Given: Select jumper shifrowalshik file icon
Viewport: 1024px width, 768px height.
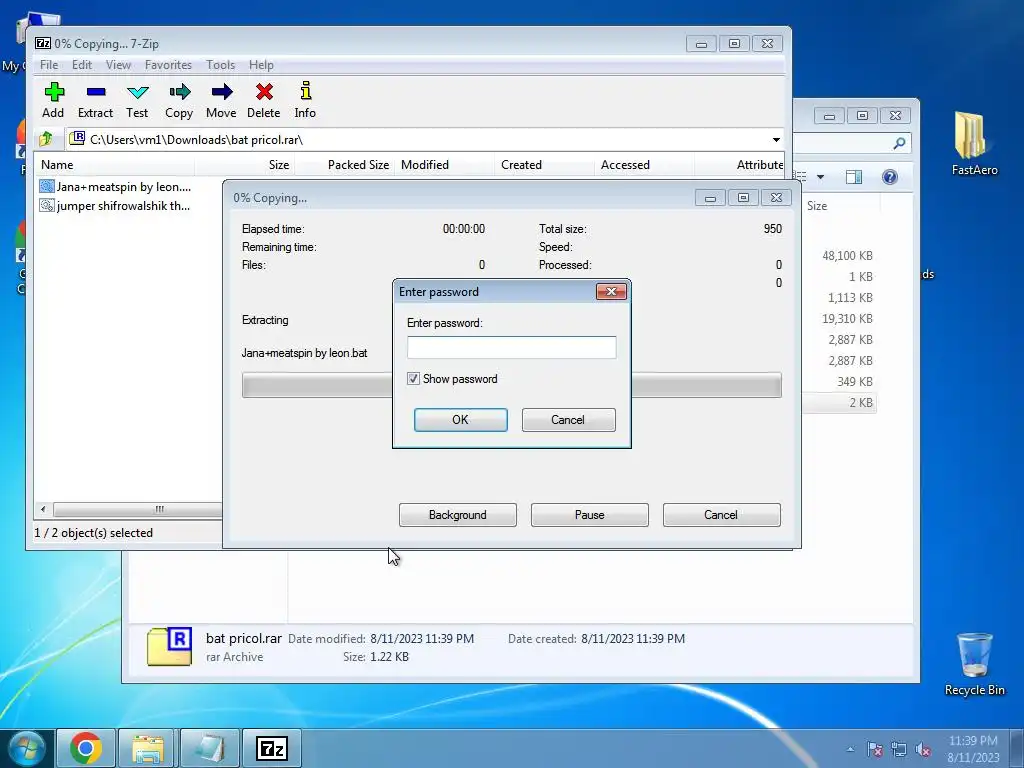Looking at the screenshot, I should [x=46, y=206].
